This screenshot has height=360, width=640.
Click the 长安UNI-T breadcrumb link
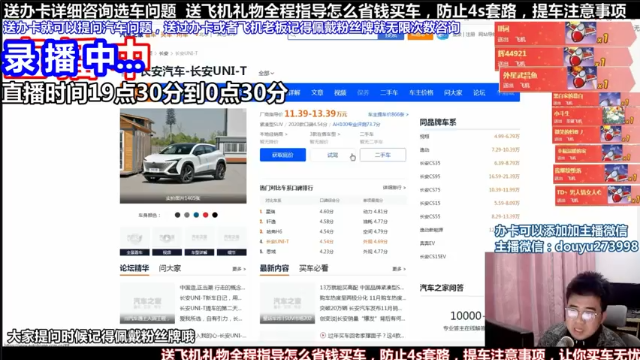tap(187, 53)
